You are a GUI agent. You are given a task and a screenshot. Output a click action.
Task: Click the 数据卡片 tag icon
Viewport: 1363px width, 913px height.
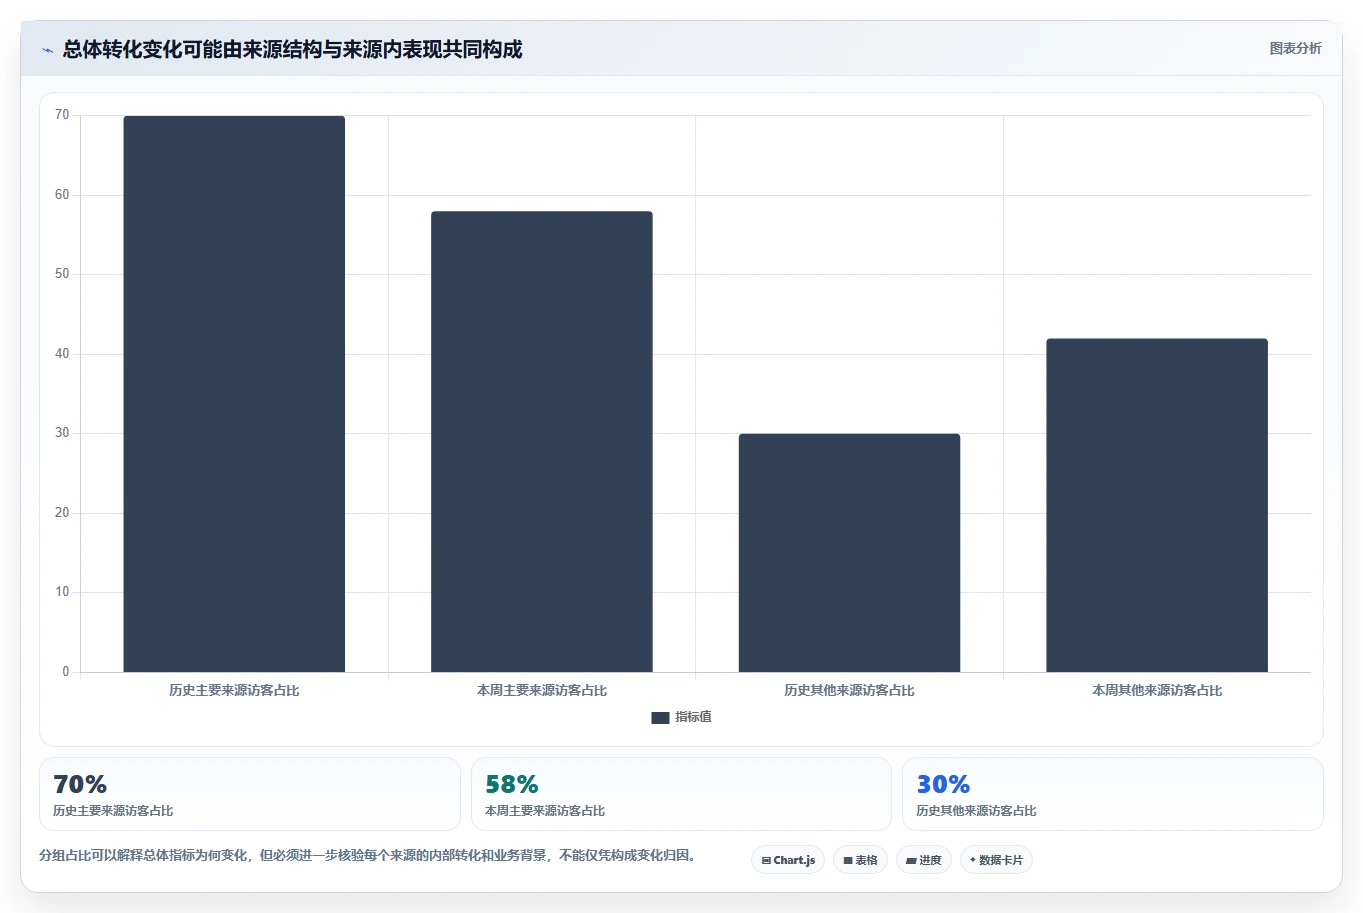973,860
